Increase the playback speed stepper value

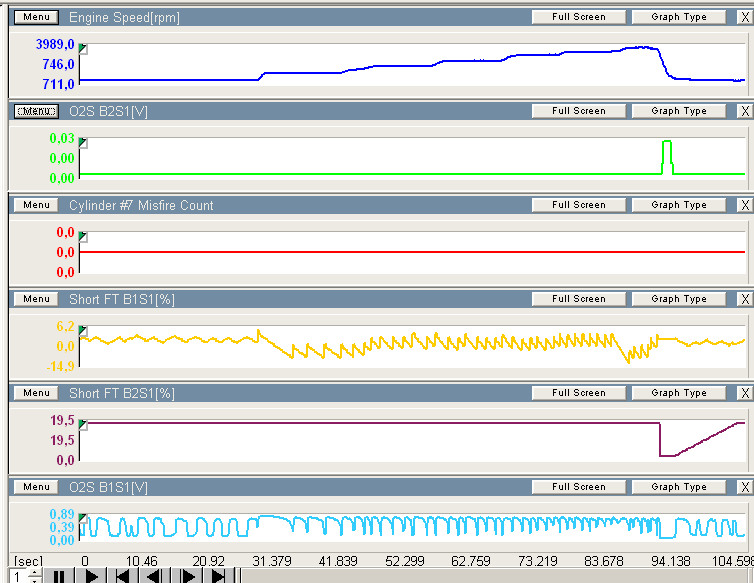point(36,572)
